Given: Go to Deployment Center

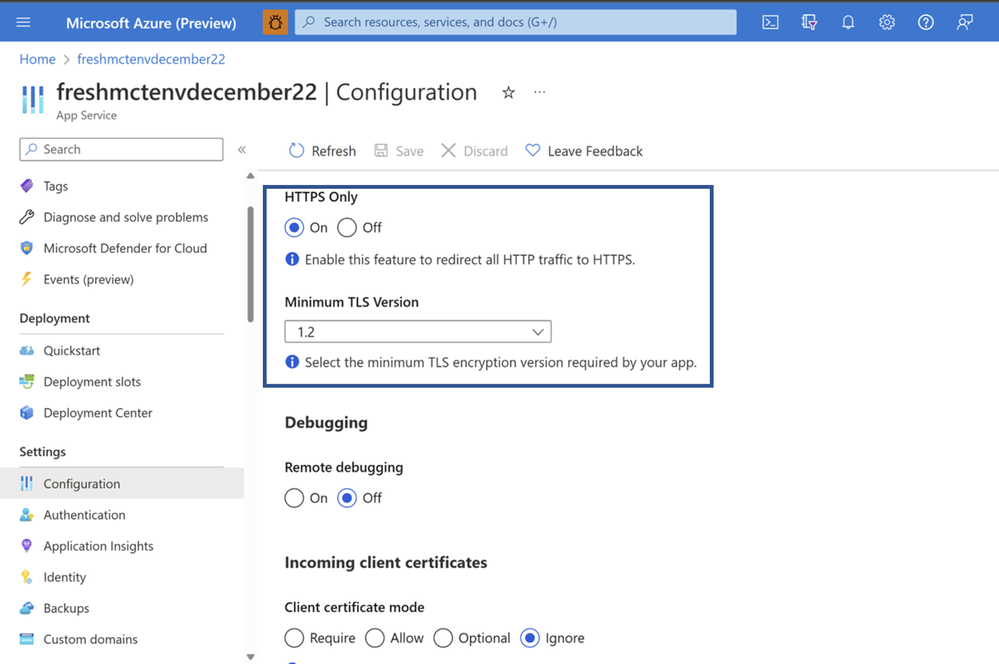Looking at the screenshot, I should point(97,413).
